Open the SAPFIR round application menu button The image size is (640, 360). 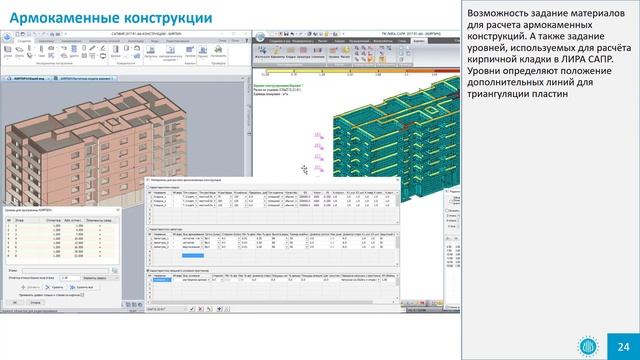[8, 38]
